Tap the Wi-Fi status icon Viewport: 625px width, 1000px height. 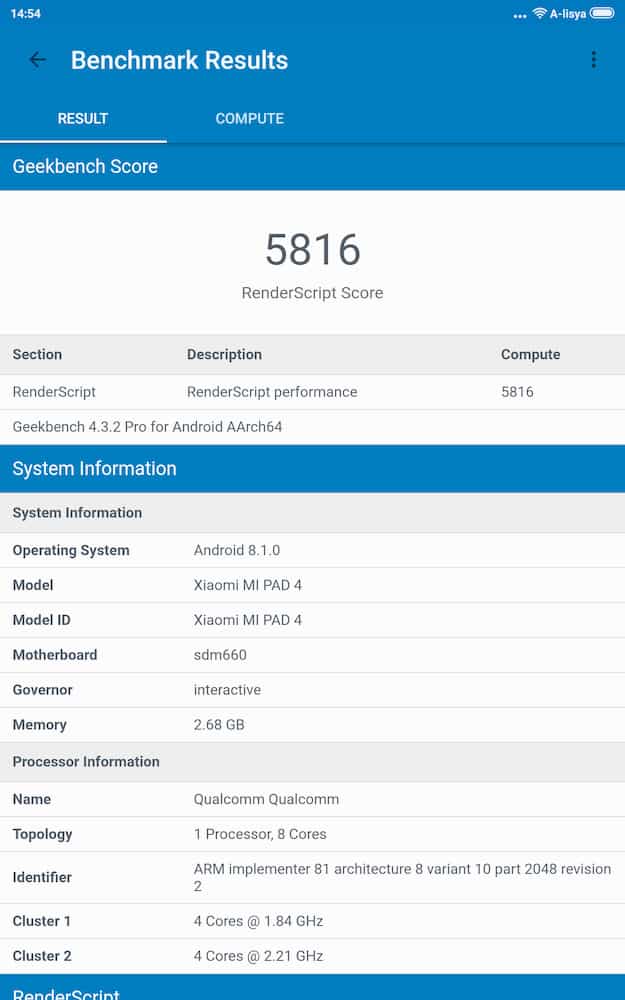click(540, 14)
